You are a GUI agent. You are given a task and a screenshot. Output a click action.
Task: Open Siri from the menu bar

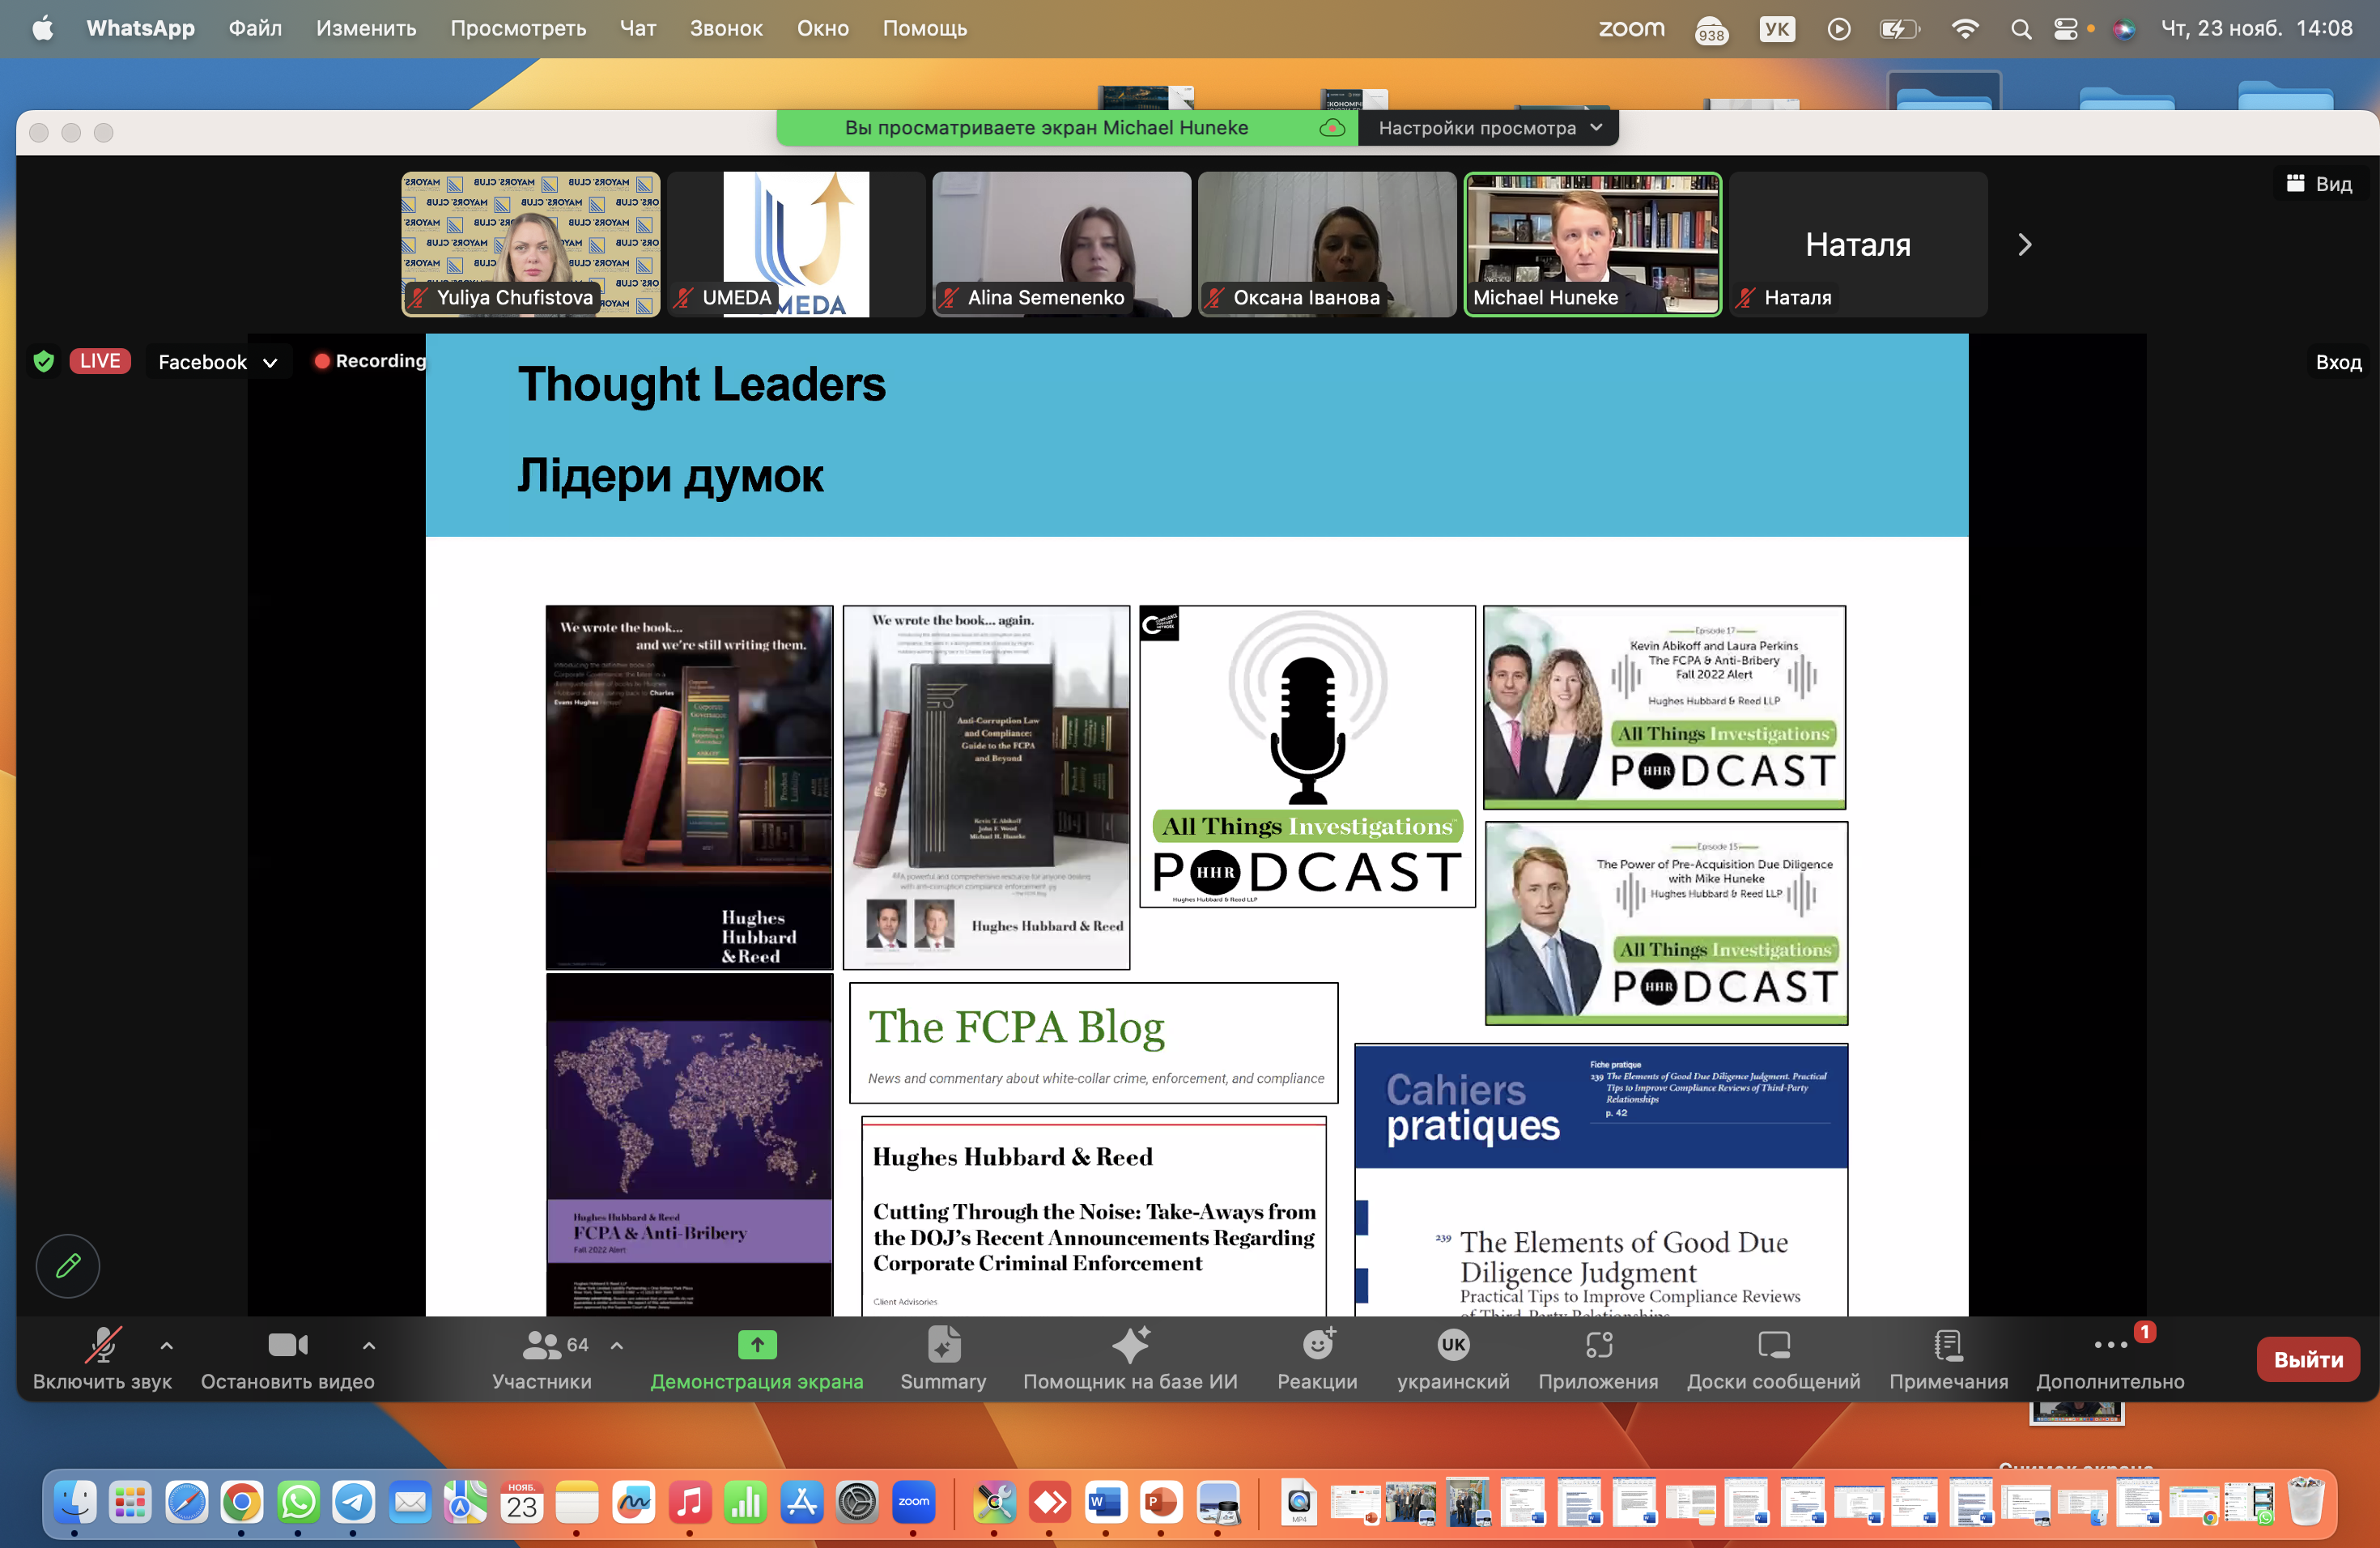(2124, 29)
